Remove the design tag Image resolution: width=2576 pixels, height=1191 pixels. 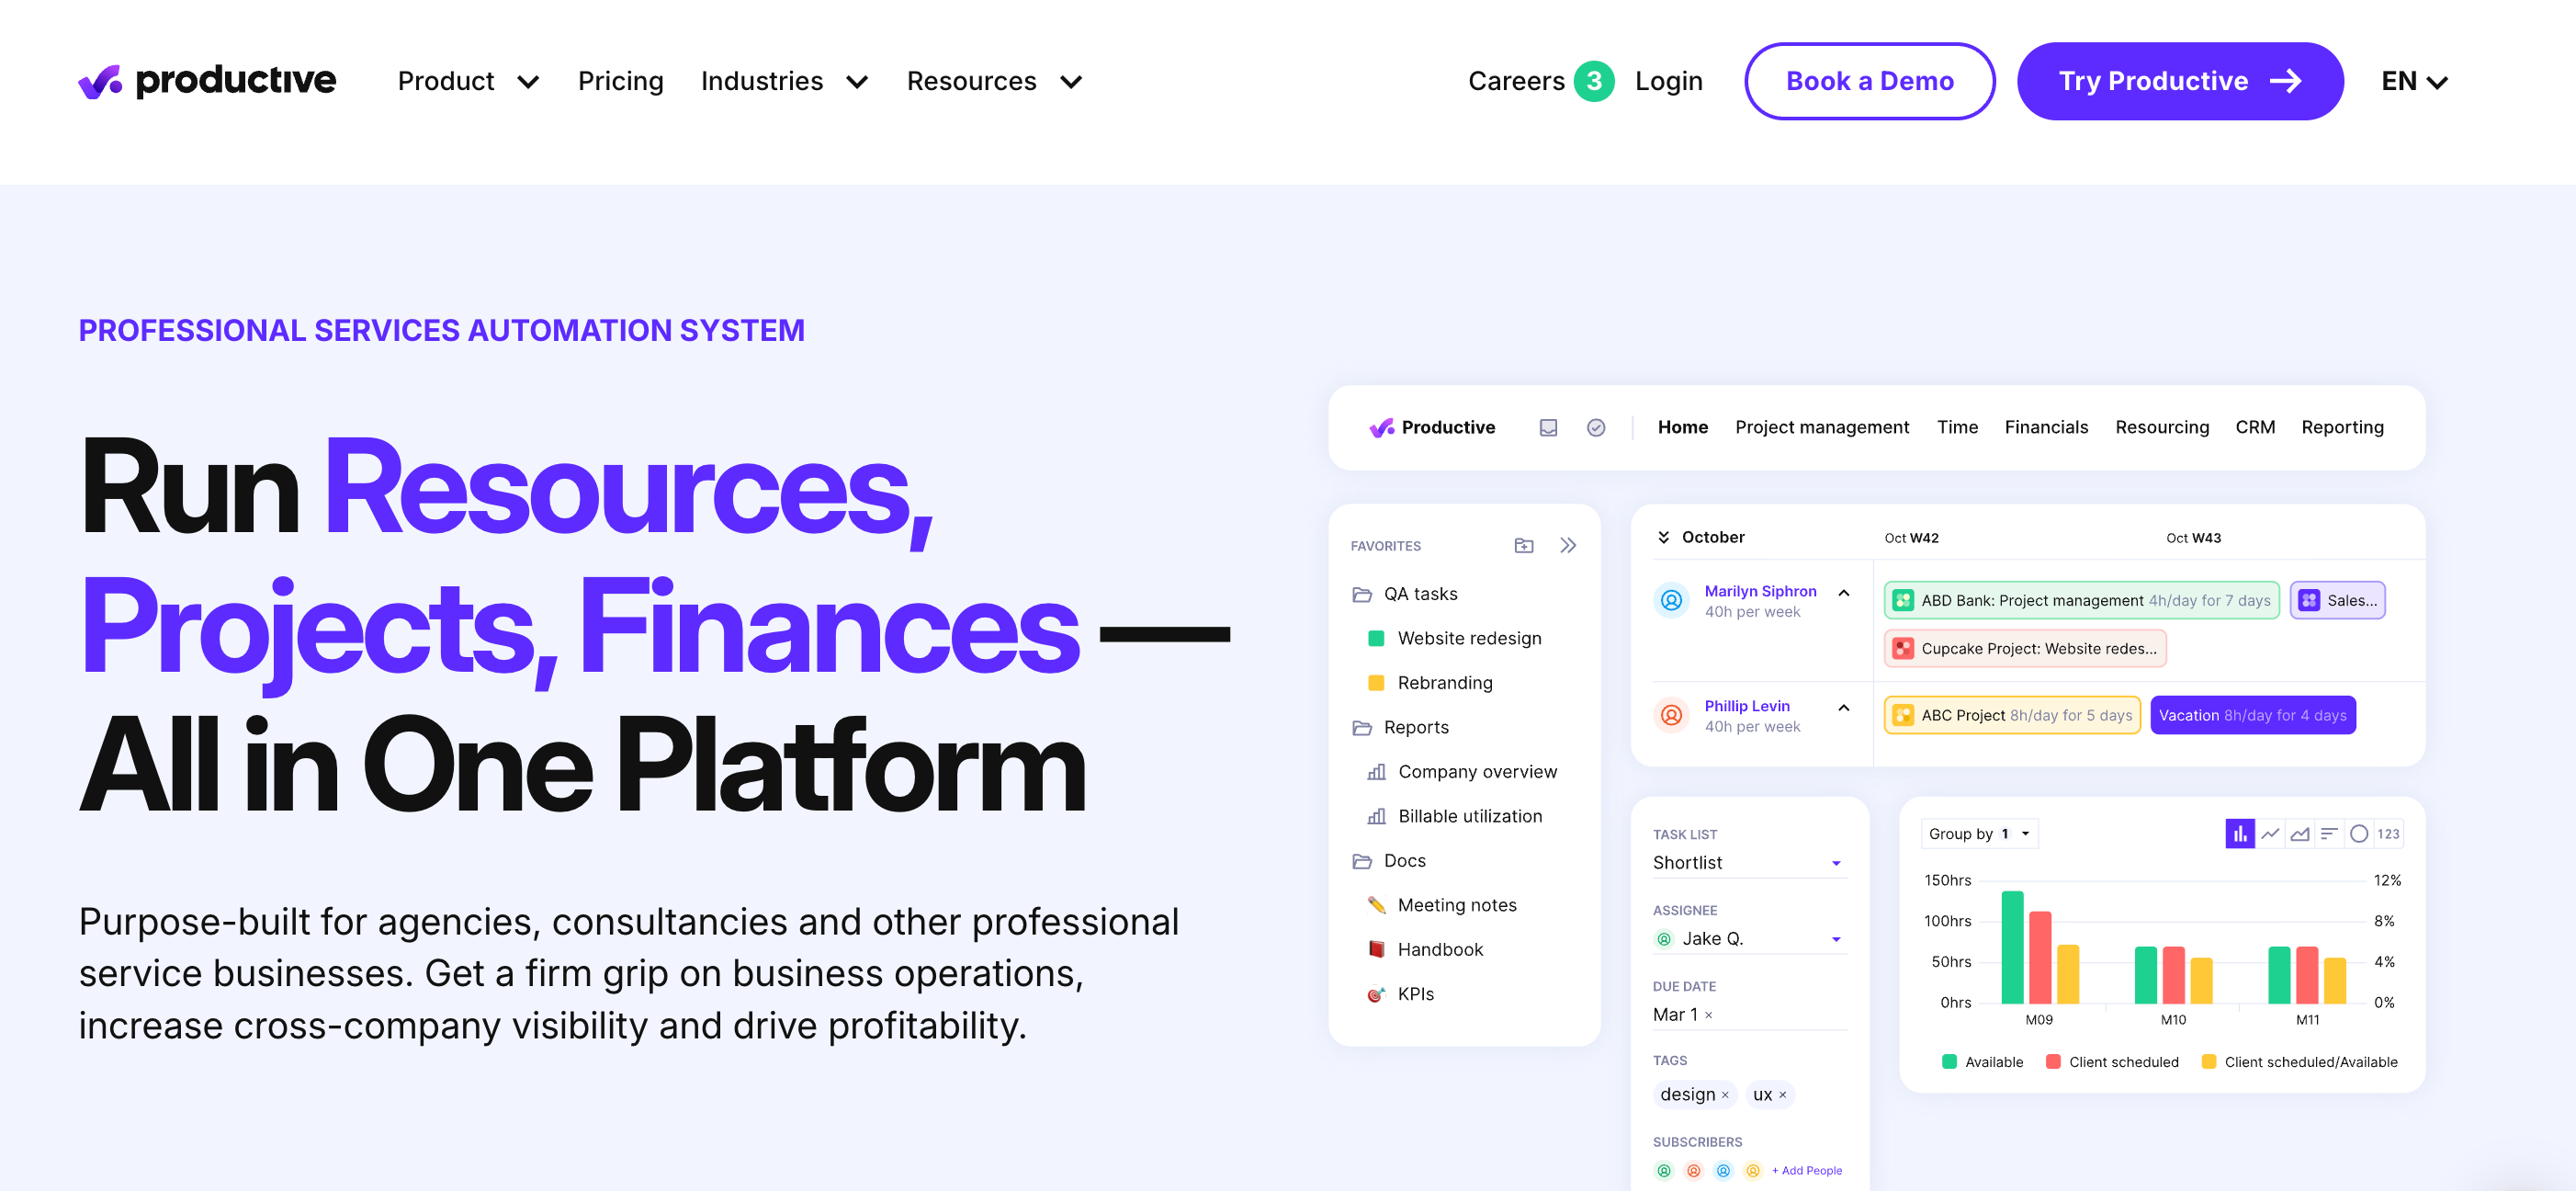1725,1094
